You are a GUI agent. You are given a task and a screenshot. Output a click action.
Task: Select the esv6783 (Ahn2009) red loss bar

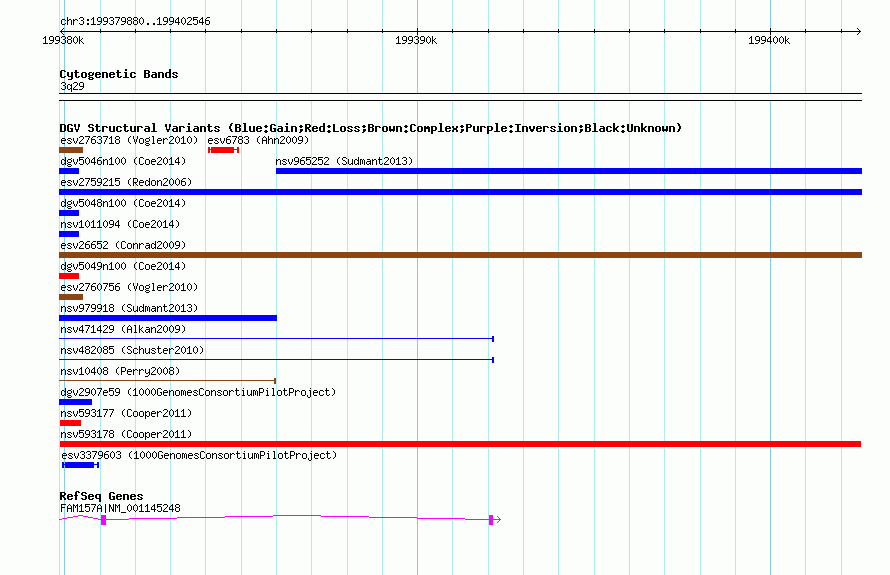(x=224, y=150)
